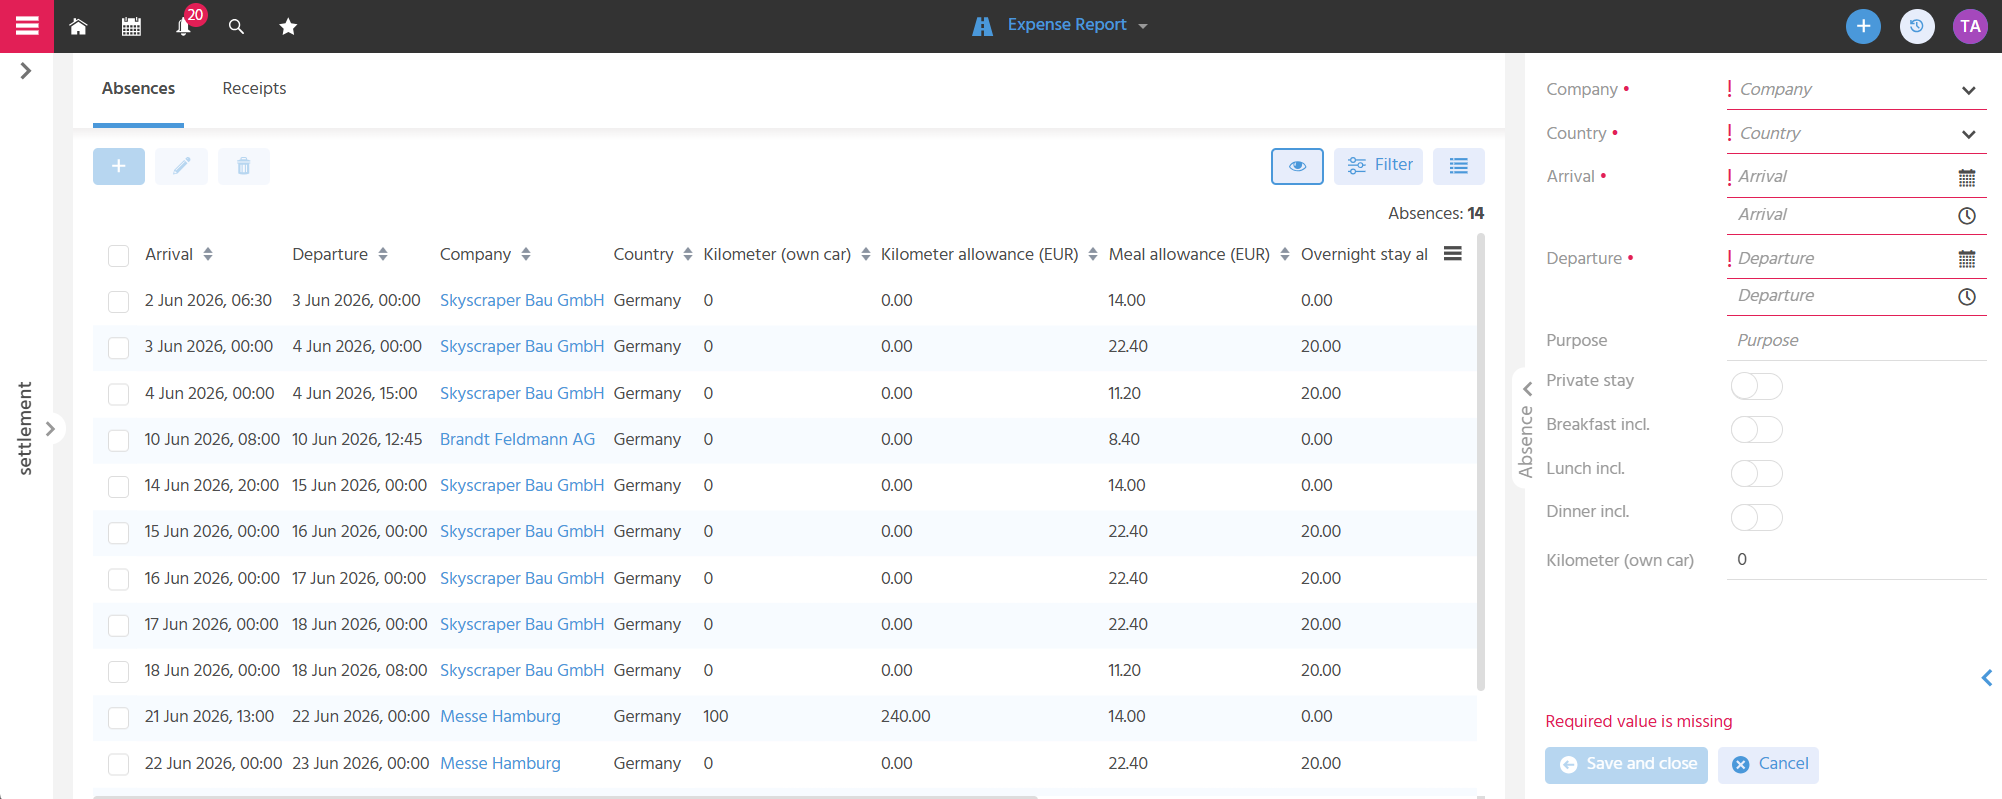Open Departure time clock picker icon

click(1967, 297)
